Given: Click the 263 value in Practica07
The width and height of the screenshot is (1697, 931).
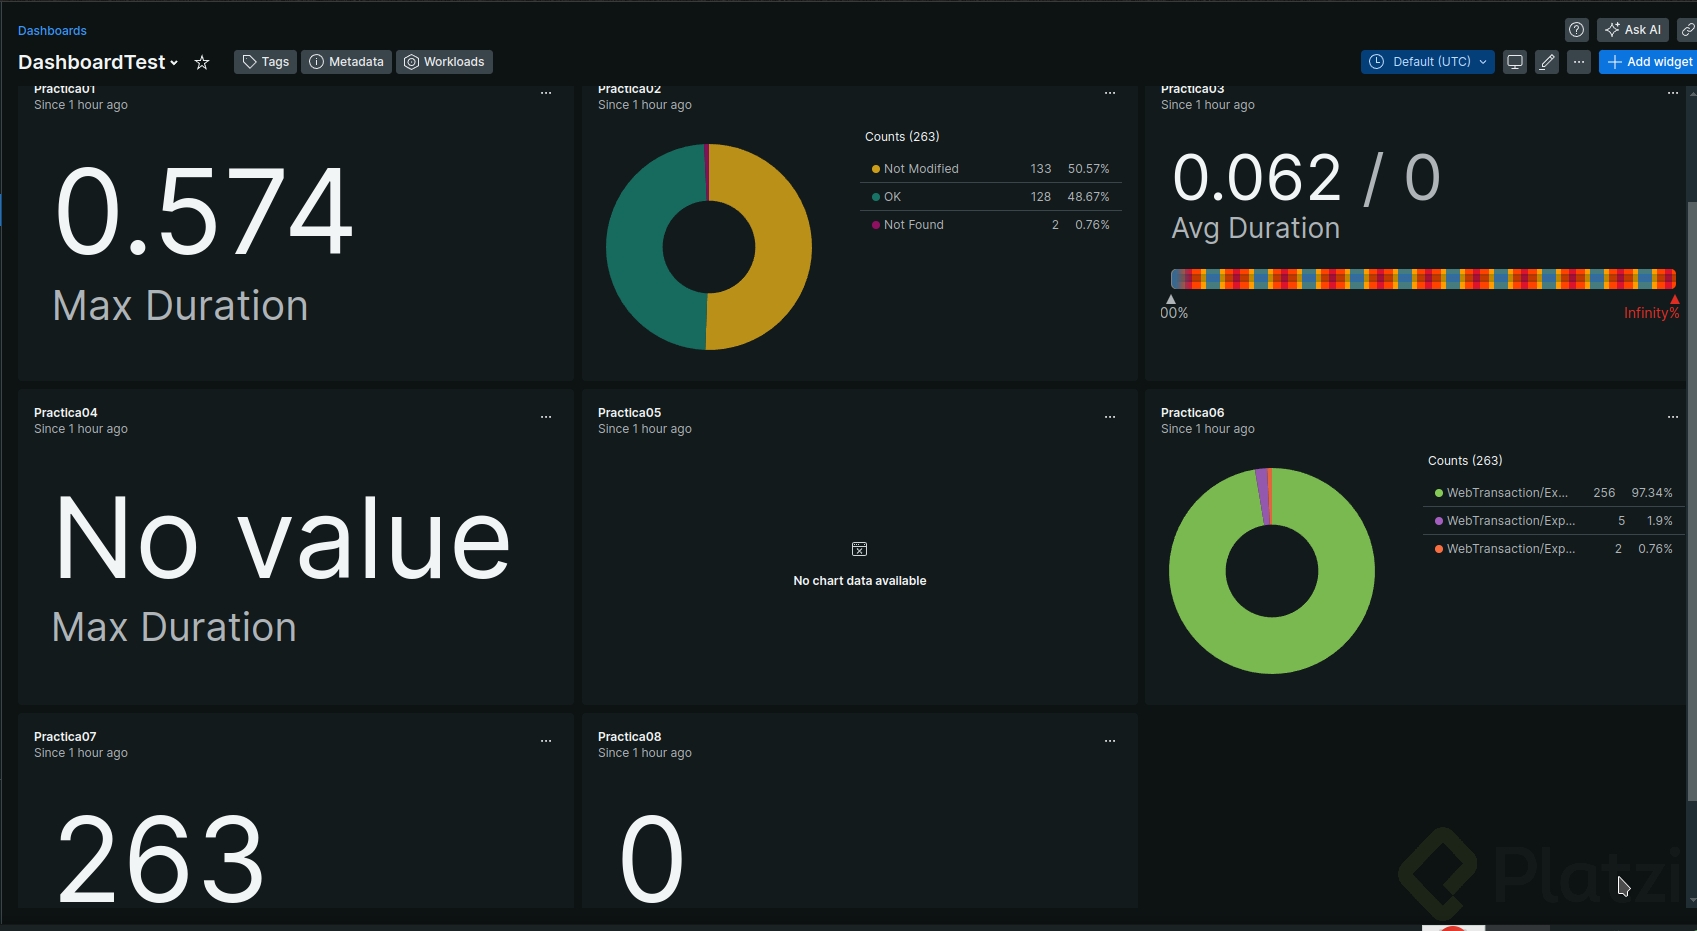Looking at the screenshot, I should (160, 858).
